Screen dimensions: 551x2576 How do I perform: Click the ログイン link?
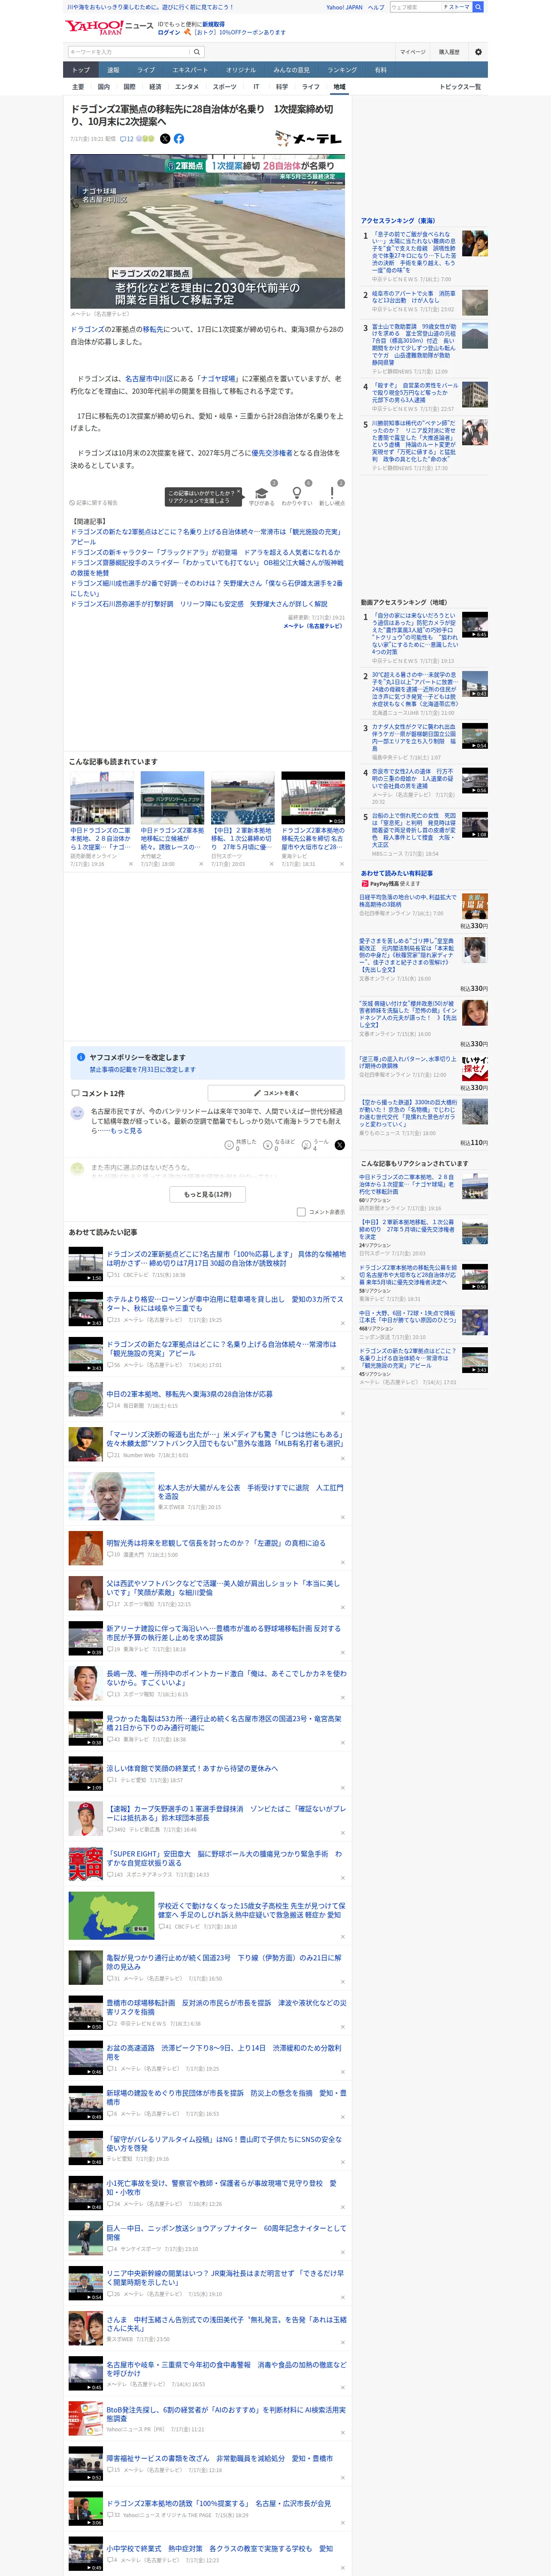point(169,32)
